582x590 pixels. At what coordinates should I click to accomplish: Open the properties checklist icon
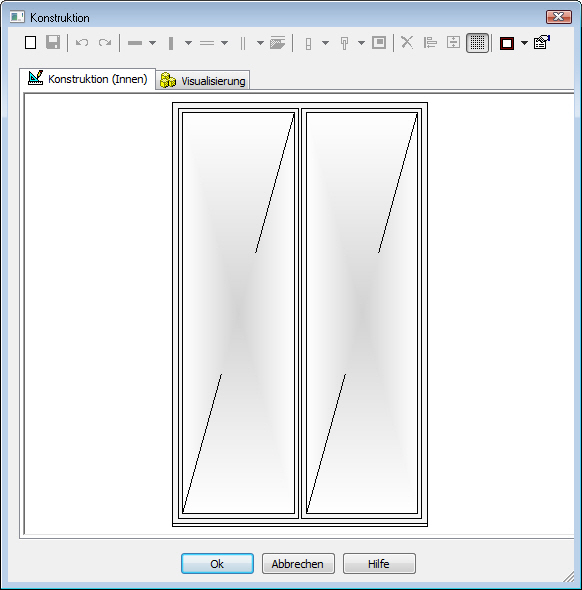(542, 43)
